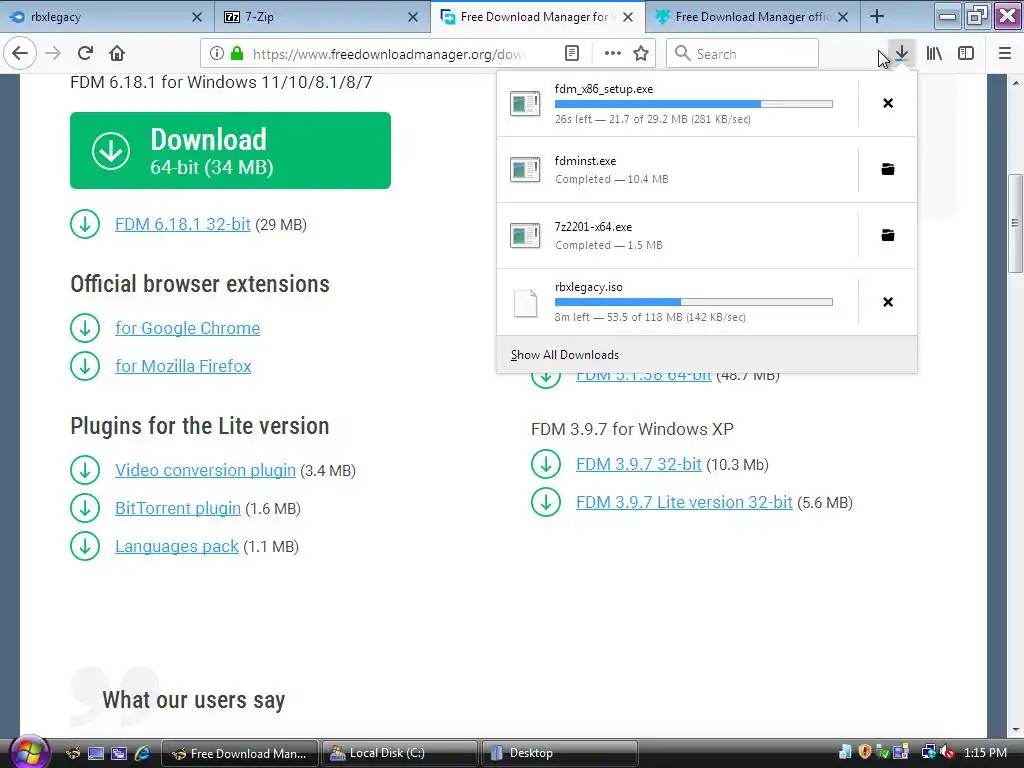Show site information icon in address bar

[217, 54]
